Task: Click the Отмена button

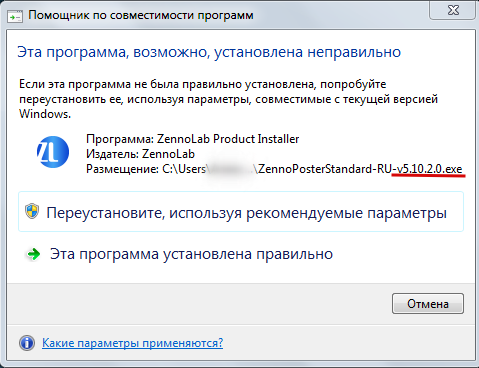Action: 428,304
